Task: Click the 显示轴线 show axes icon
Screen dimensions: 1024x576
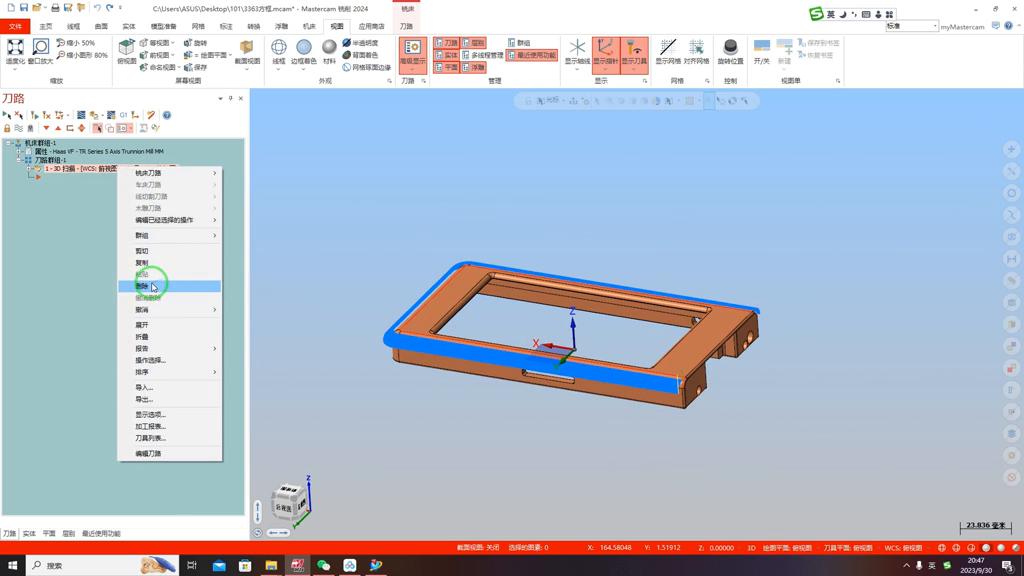Action: pyautogui.click(x=577, y=52)
